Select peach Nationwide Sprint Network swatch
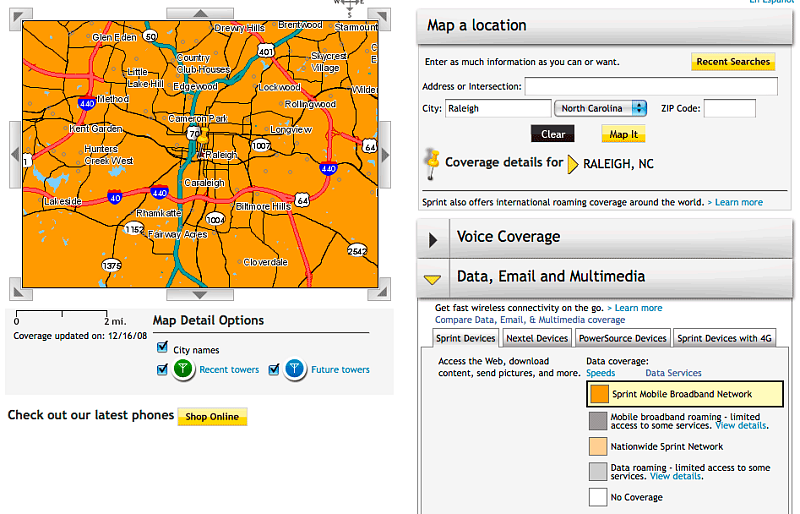The image size is (800, 514). pos(598,446)
